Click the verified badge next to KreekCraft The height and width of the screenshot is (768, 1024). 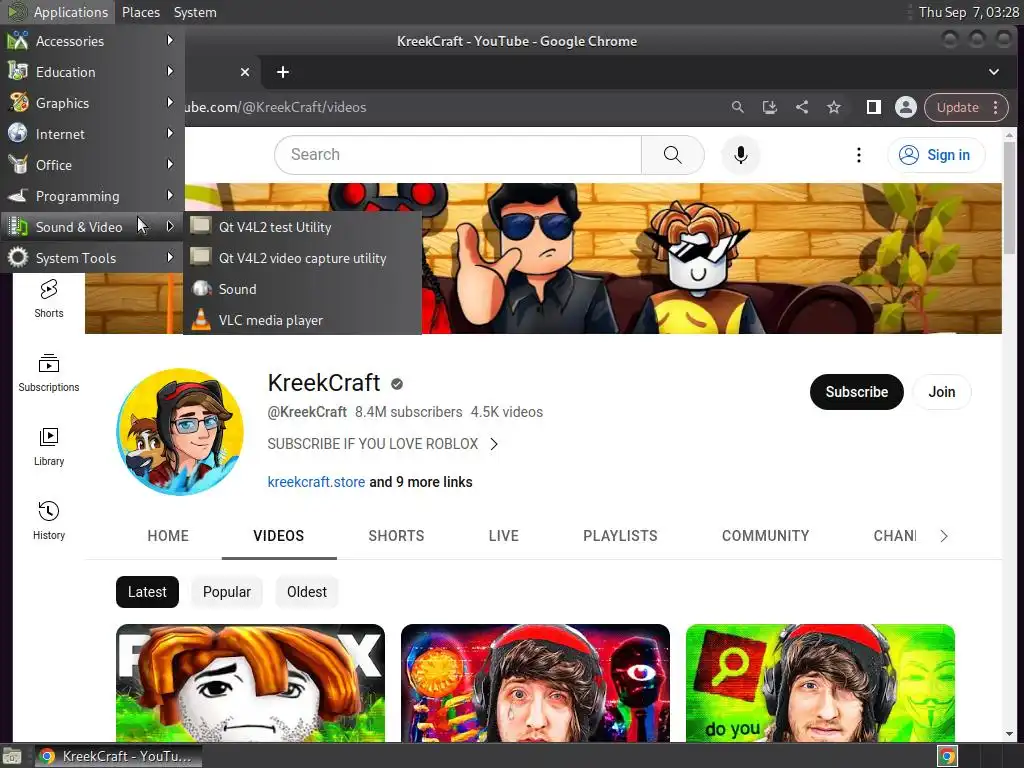tap(396, 384)
